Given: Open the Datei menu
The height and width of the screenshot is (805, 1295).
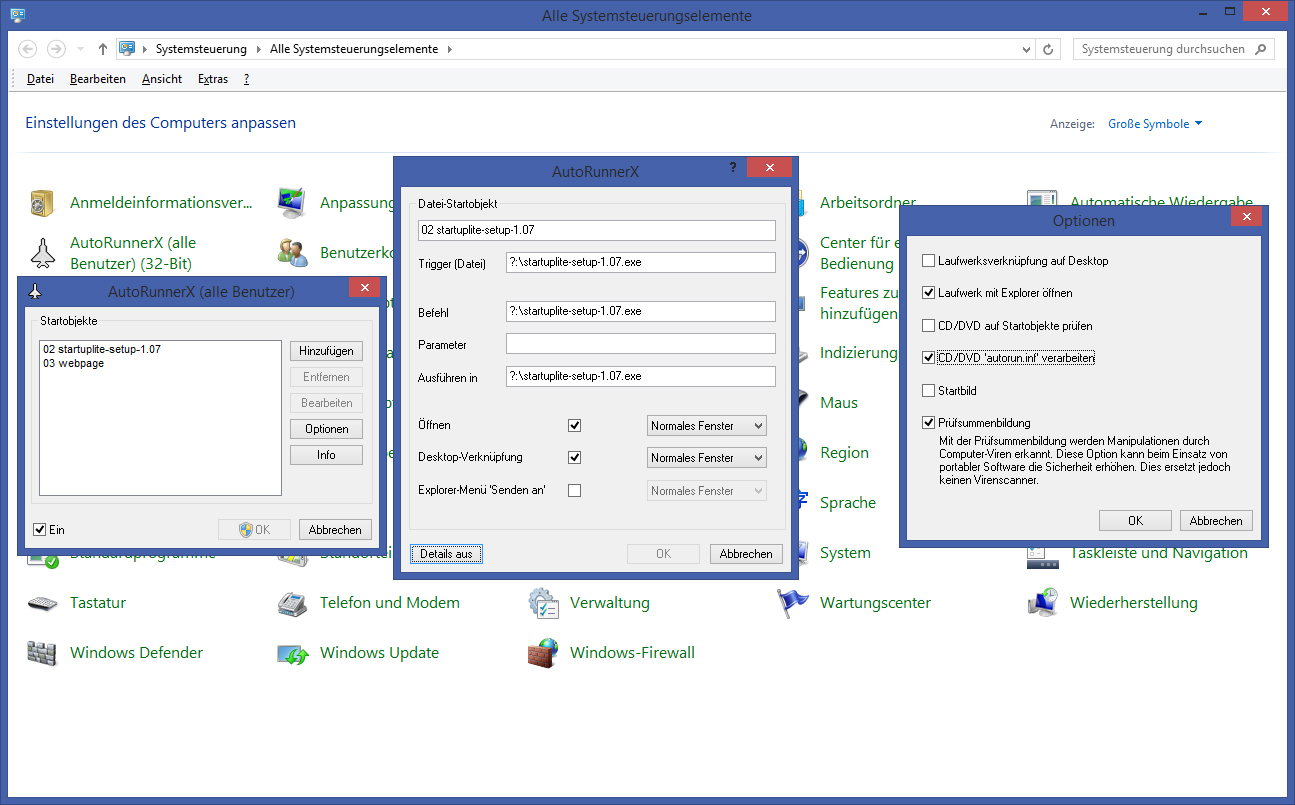Looking at the screenshot, I should (41, 79).
